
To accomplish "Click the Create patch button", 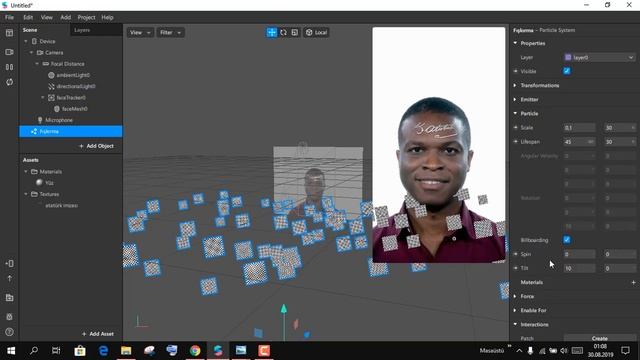I will [x=600, y=338].
